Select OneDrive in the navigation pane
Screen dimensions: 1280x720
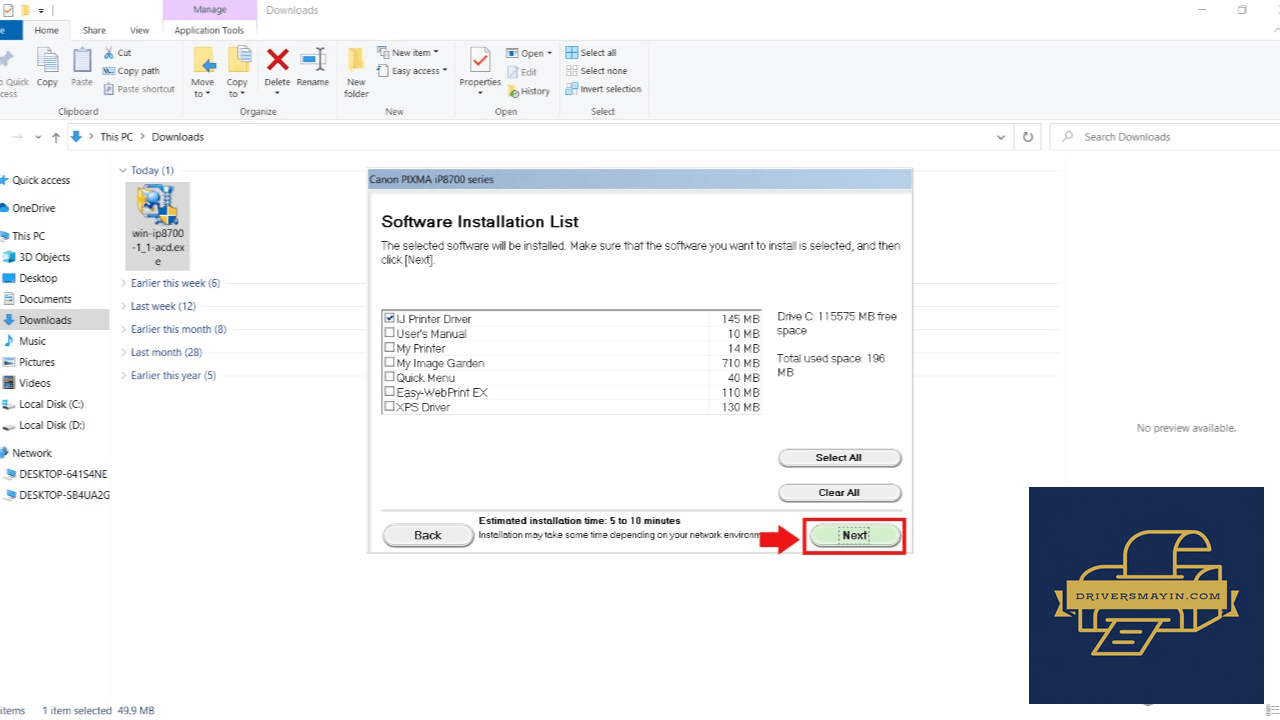click(x=34, y=208)
